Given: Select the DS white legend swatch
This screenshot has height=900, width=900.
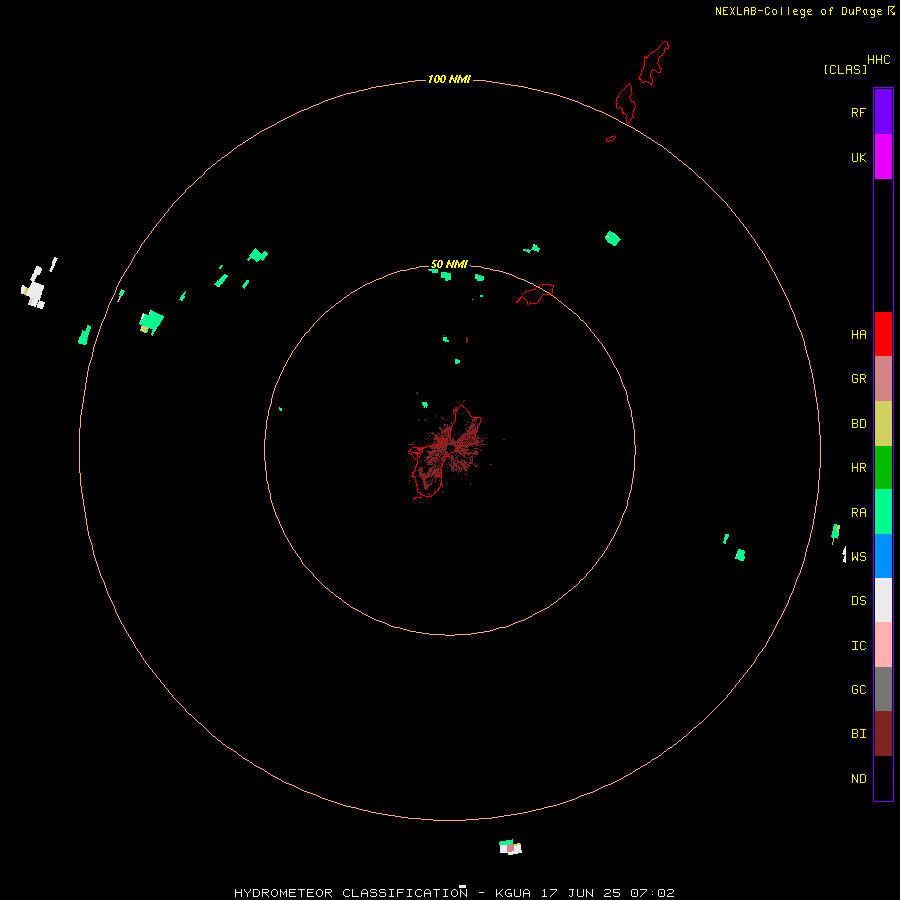Looking at the screenshot, I should [883, 600].
